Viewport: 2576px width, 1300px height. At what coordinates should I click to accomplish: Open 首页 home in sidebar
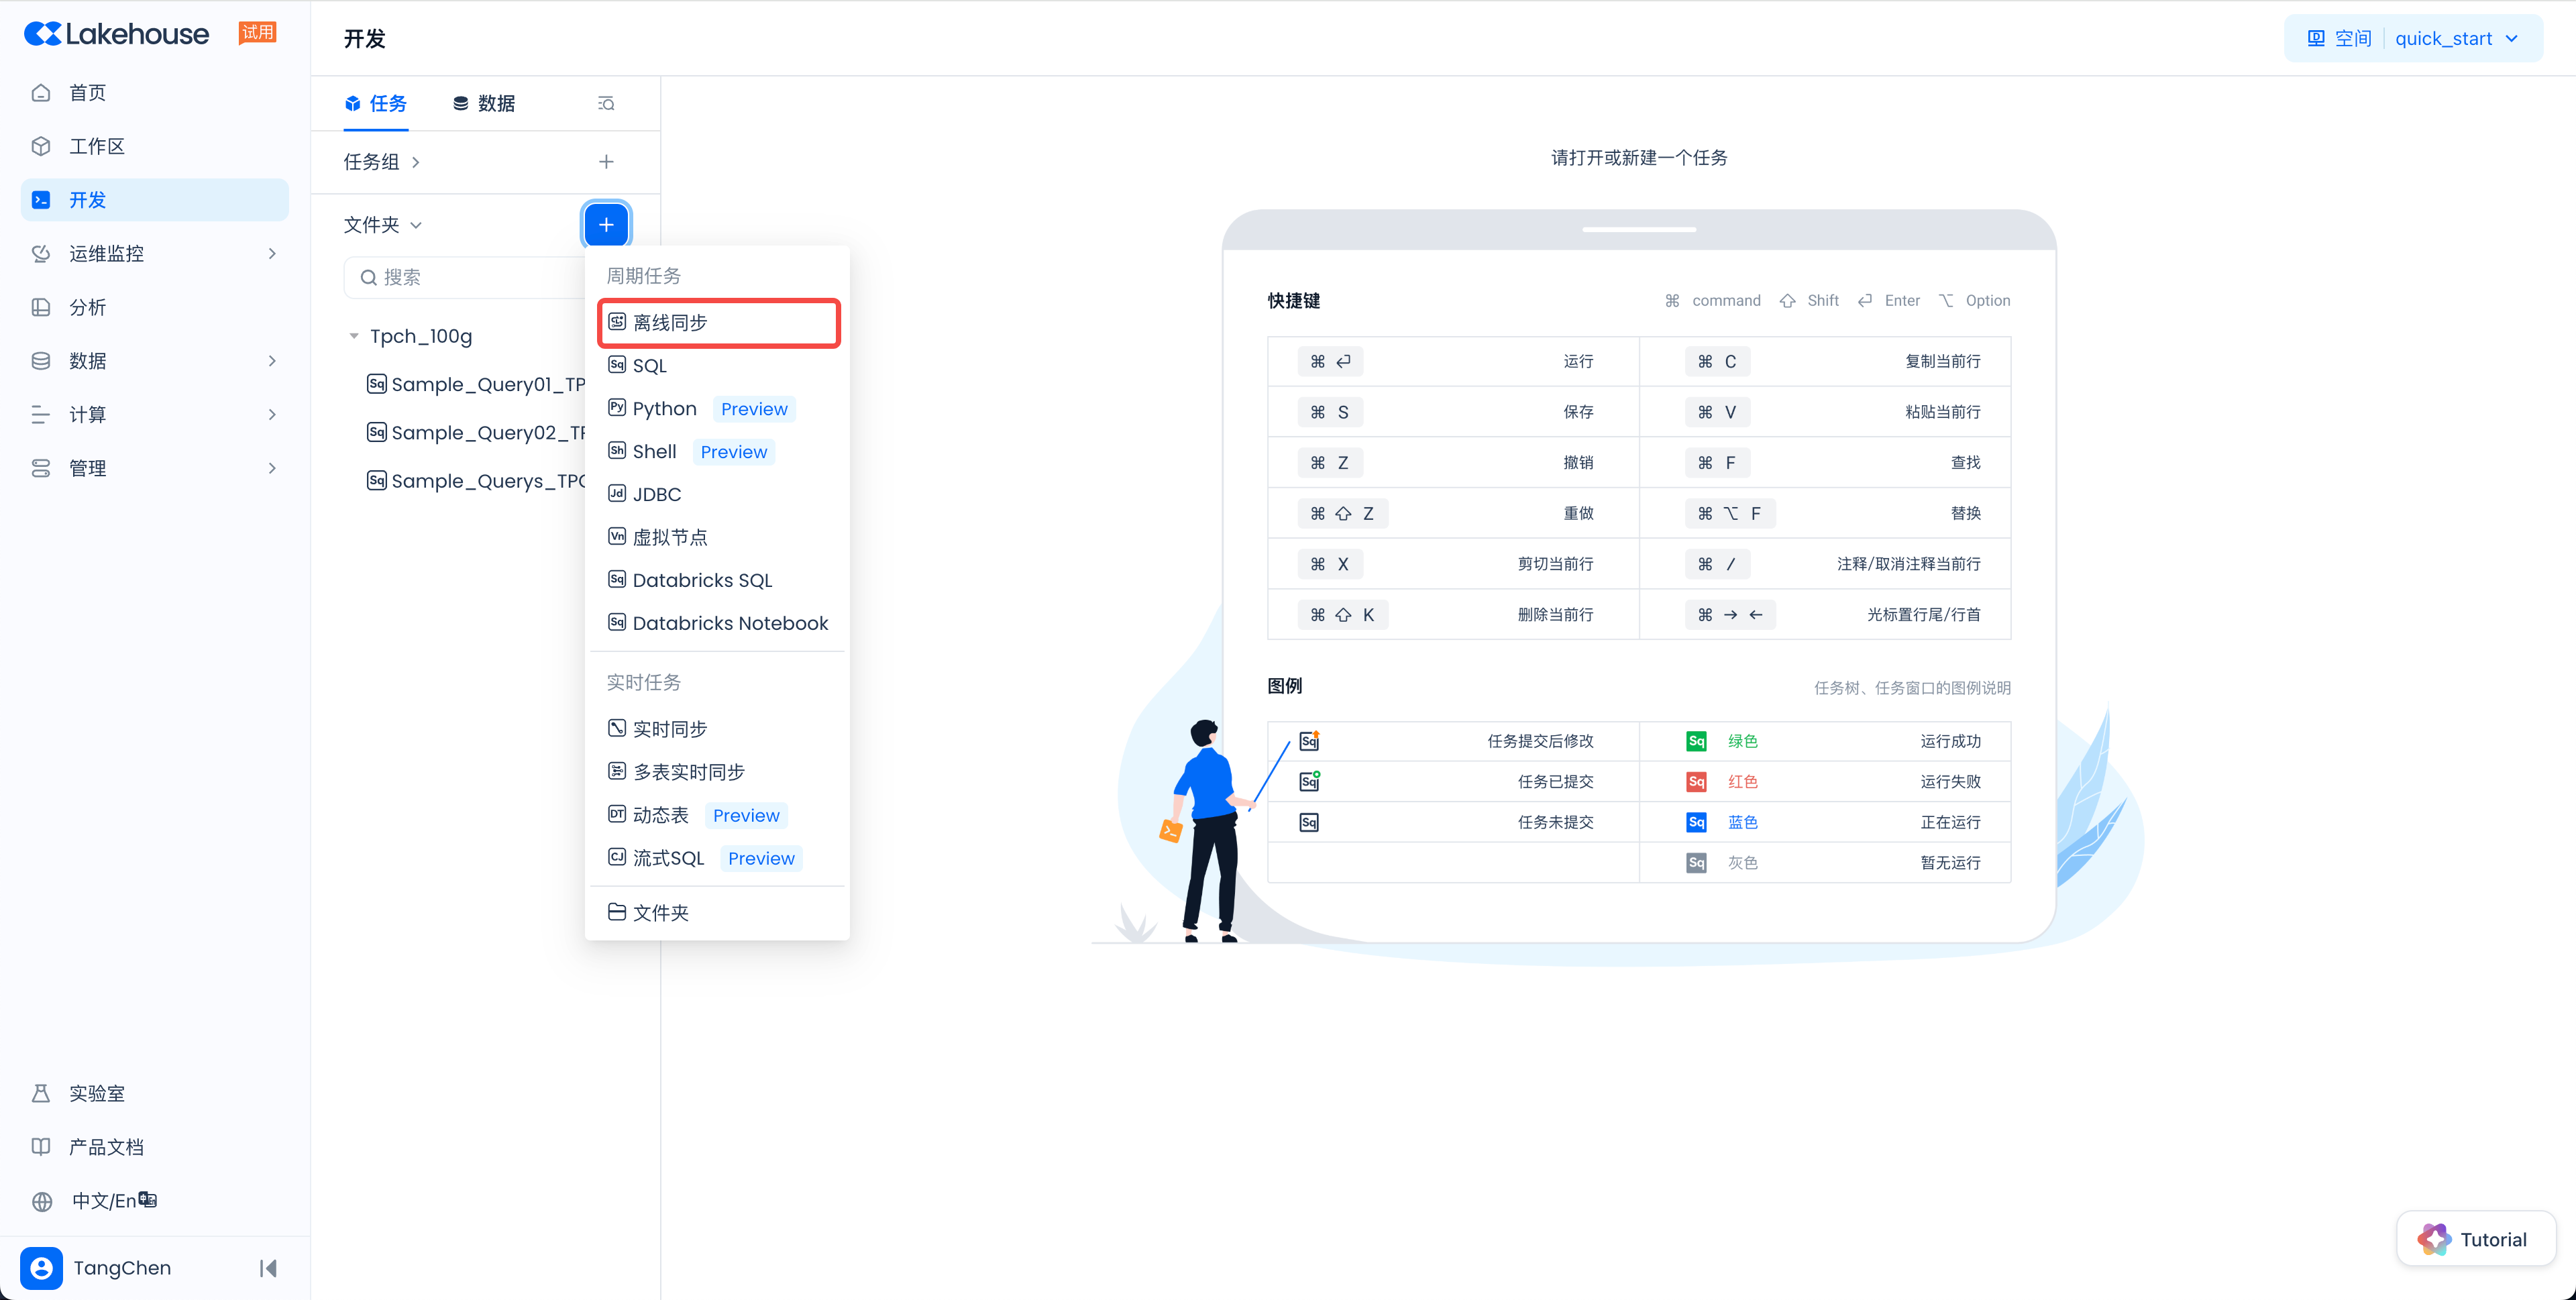click(x=87, y=92)
